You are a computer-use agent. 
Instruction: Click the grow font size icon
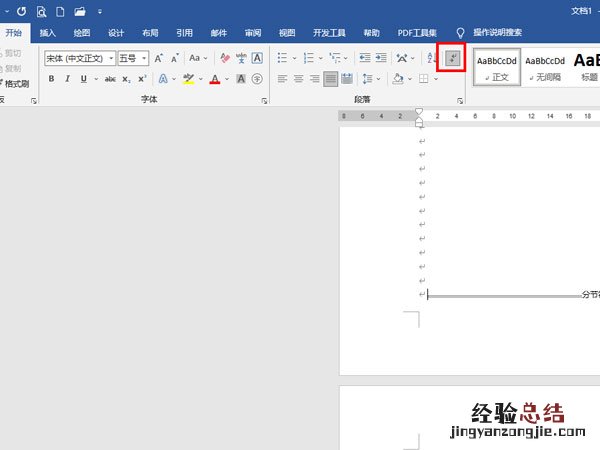[x=158, y=58]
